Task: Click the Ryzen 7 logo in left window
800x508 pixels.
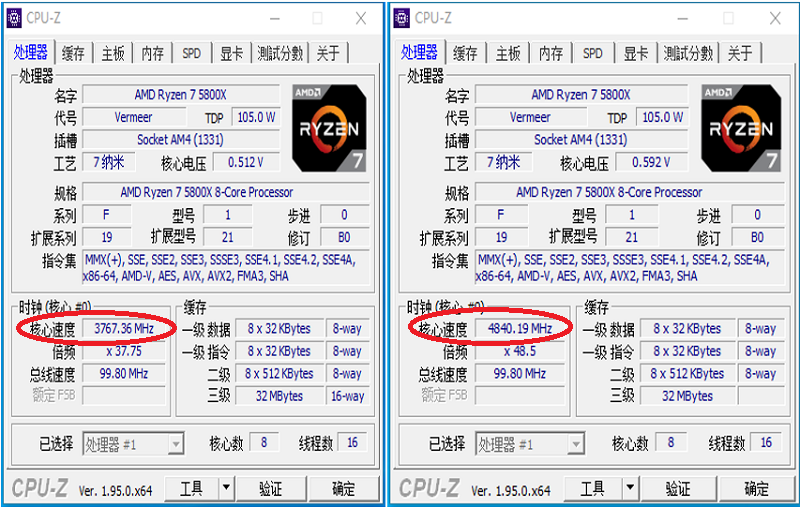Action: [x=329, y=128]
